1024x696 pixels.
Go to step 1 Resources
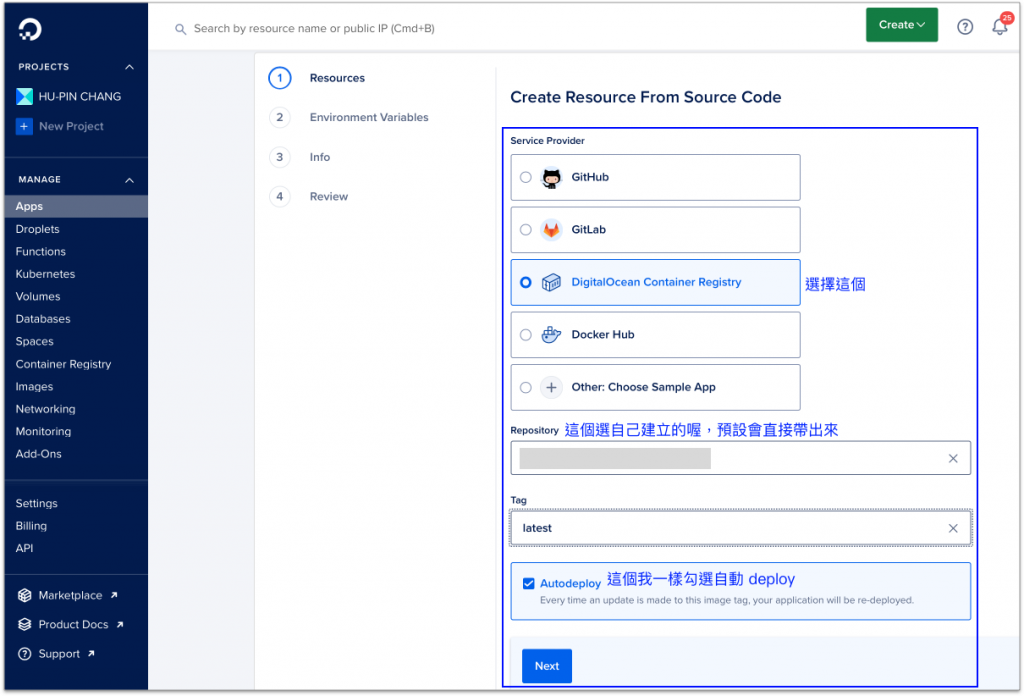(317, 78)
